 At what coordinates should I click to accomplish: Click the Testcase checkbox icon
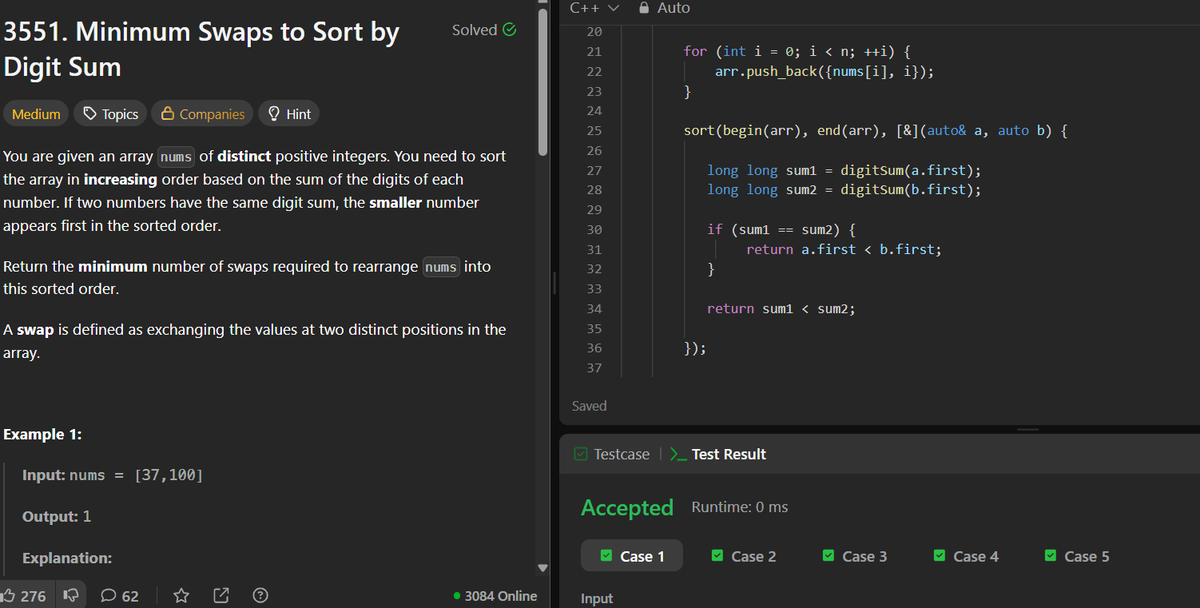[x=581, y=454]
